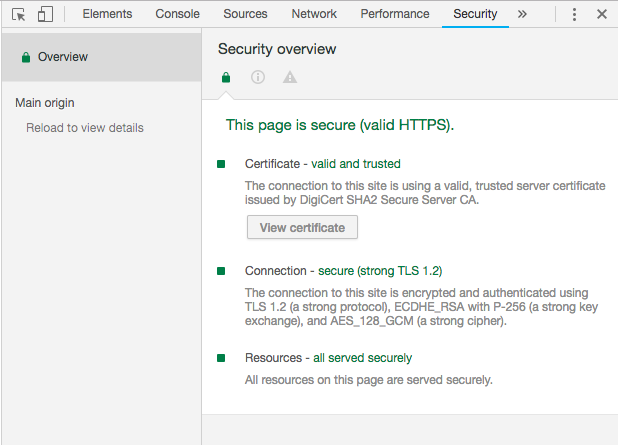618x445 pixels.
Task: Toggle the device toolbar icon
Action: pos(45,14)
